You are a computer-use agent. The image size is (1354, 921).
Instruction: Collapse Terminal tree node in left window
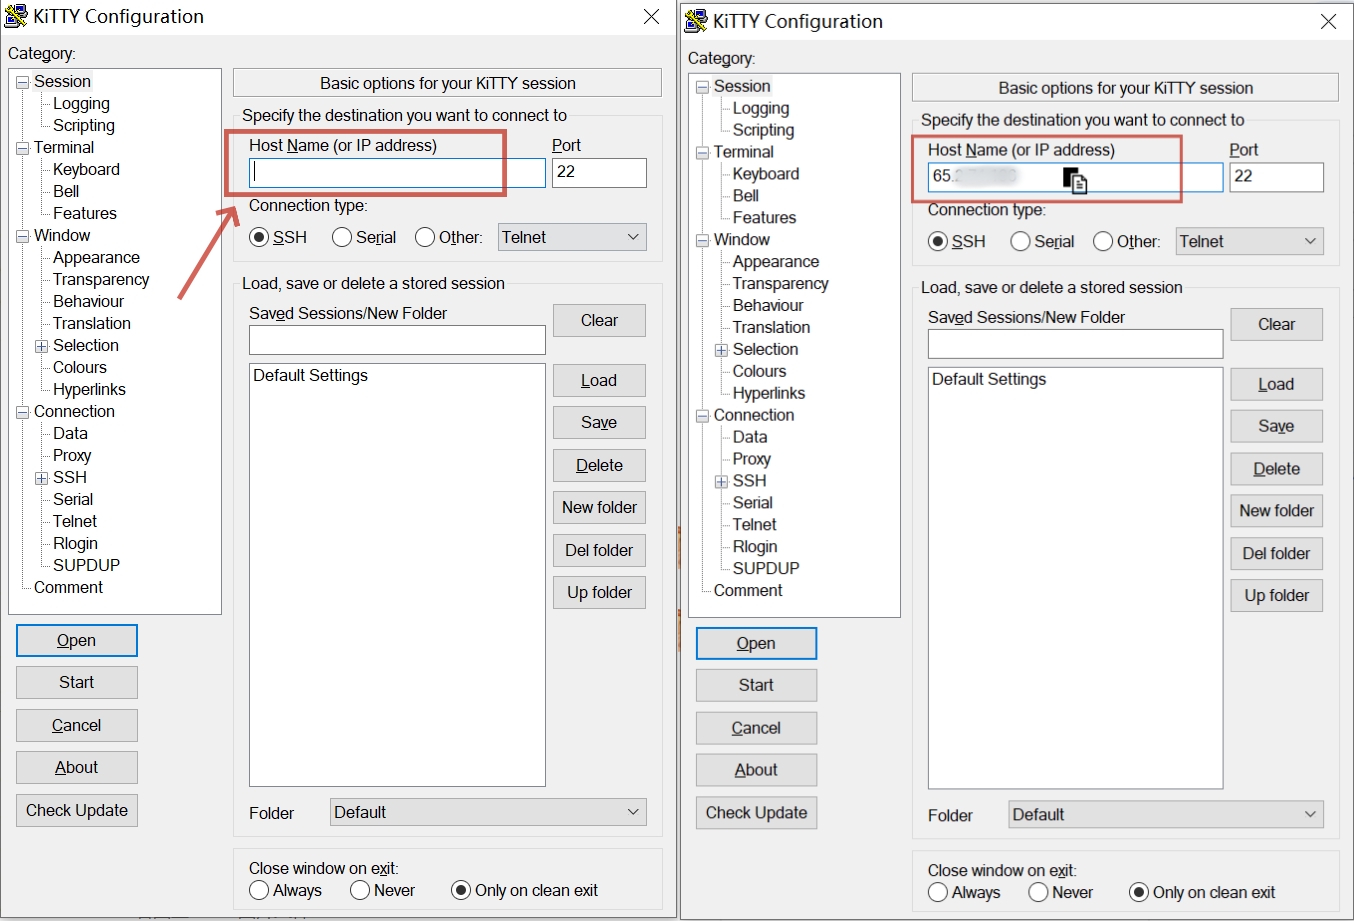[x=23, y=148]
